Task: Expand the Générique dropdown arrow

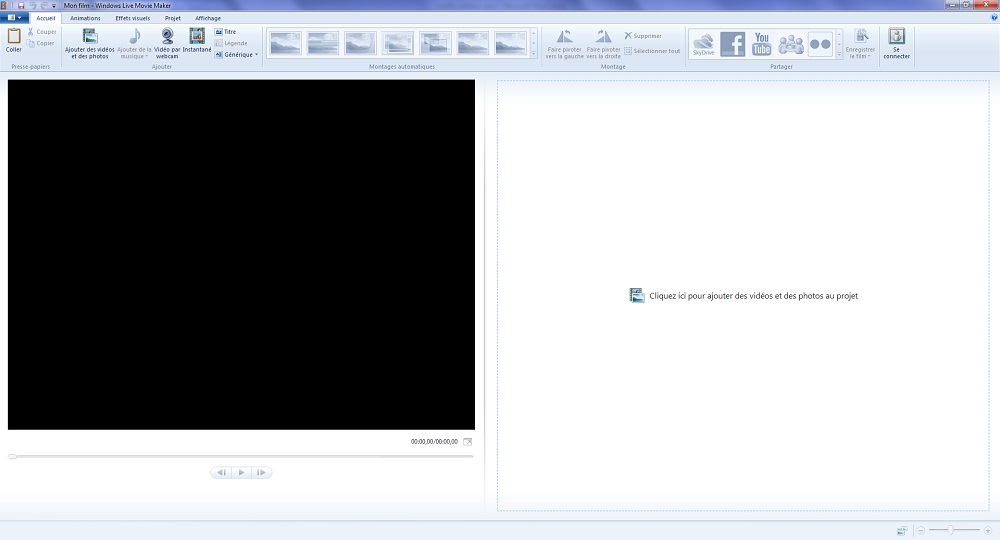Action: pyautogui.click(x=256, y=55)
